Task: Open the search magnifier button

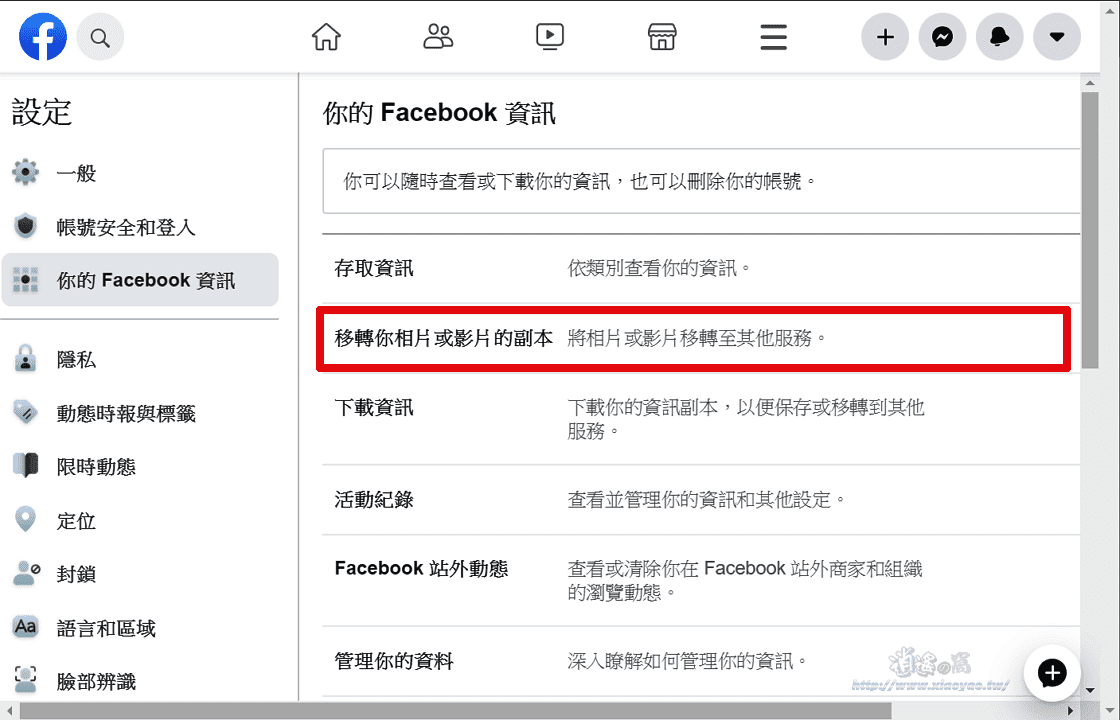Action: [100, 37]
